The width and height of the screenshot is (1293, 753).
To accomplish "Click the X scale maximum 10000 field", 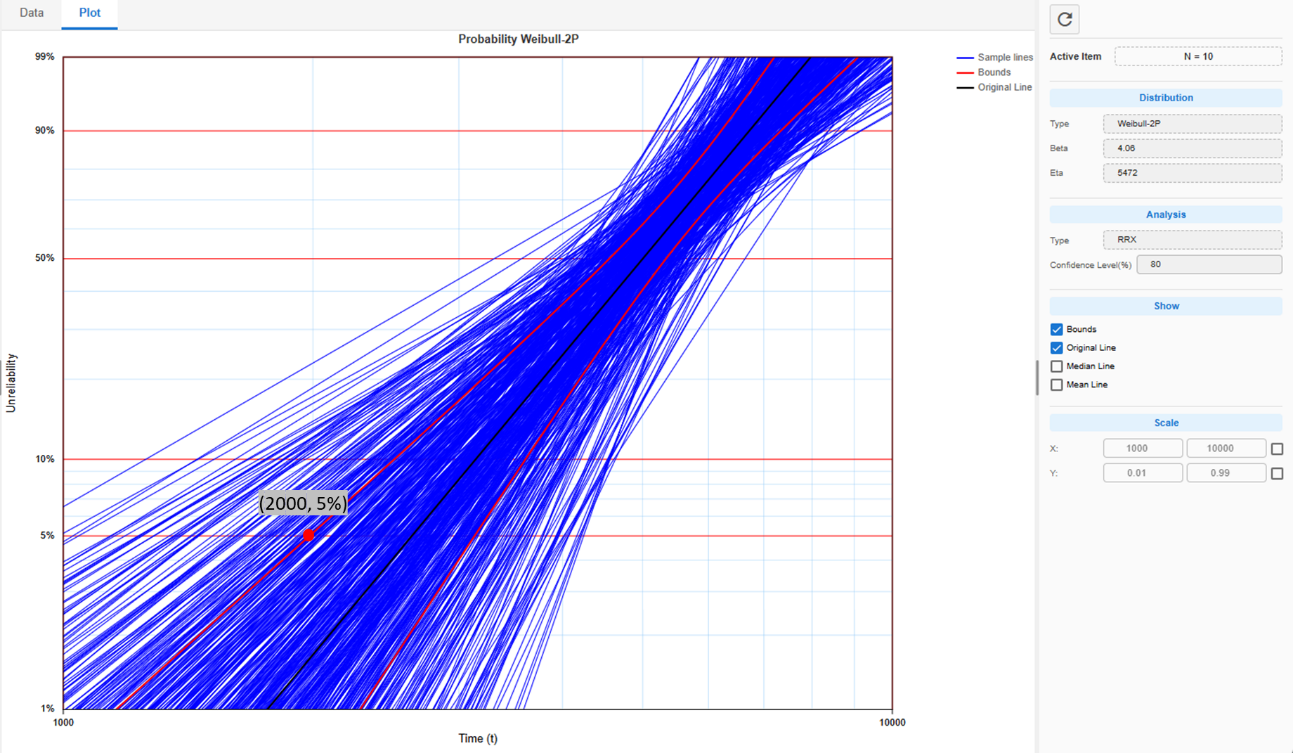I will [x=1226, y=448].
